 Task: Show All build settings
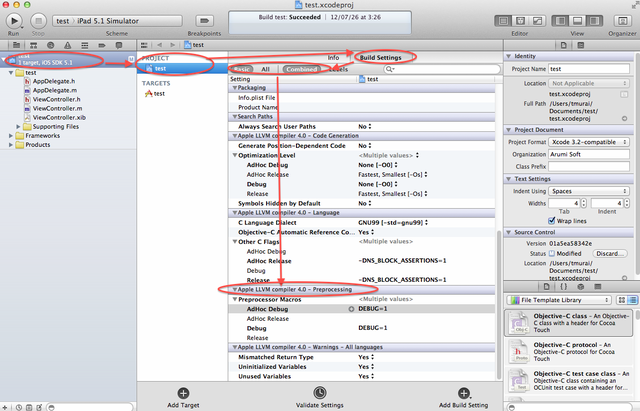(x=265, y=69)
